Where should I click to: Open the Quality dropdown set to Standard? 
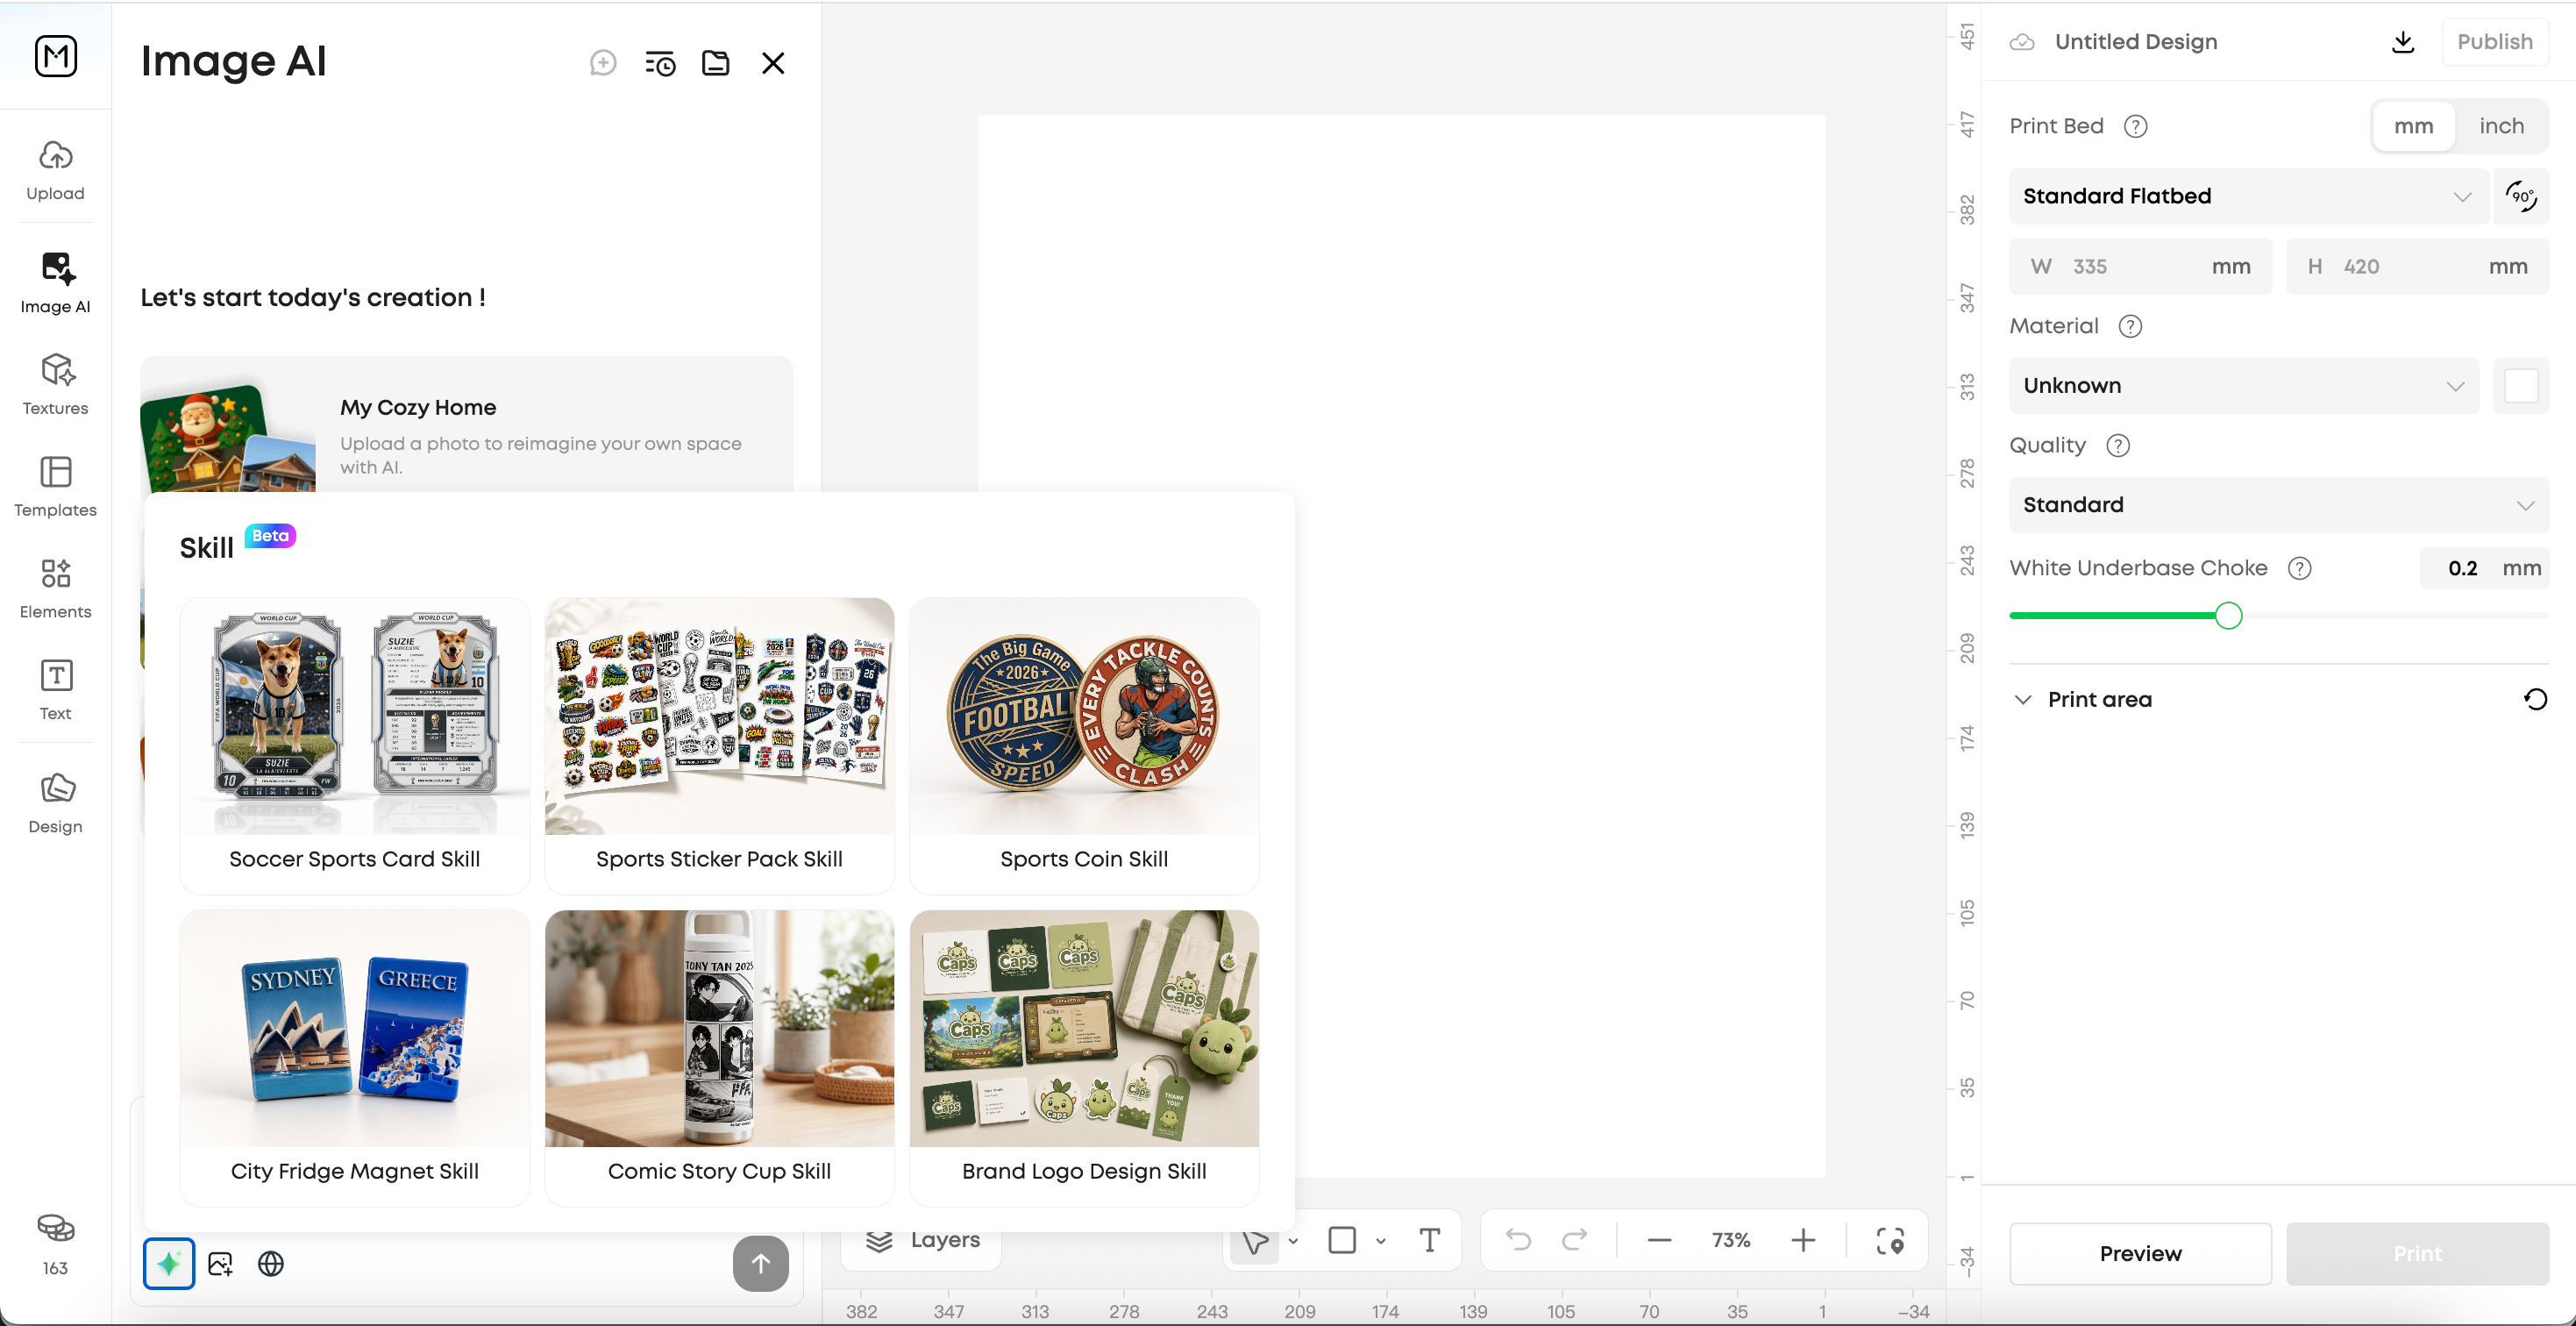2278,505
